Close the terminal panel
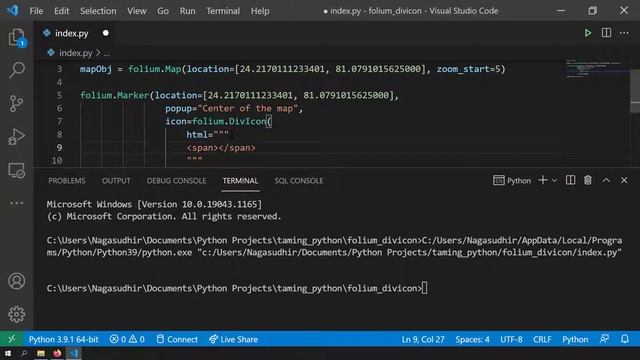The image size is (640, 360). [x=624, y=180]
